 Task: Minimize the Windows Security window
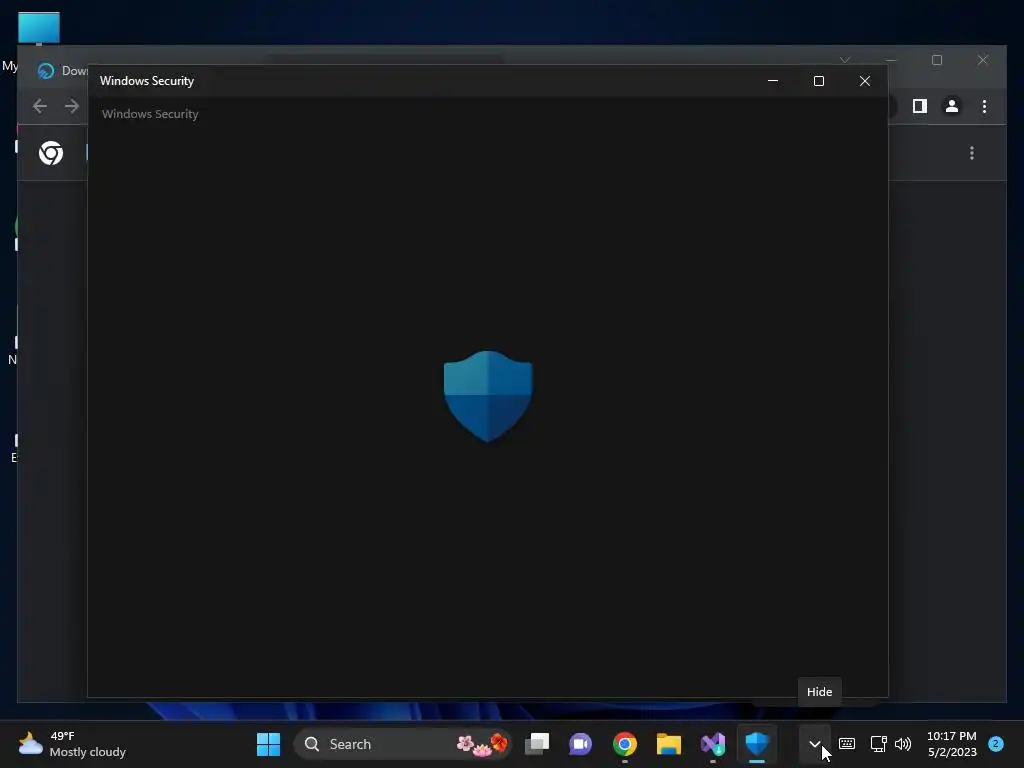point(773,81)
